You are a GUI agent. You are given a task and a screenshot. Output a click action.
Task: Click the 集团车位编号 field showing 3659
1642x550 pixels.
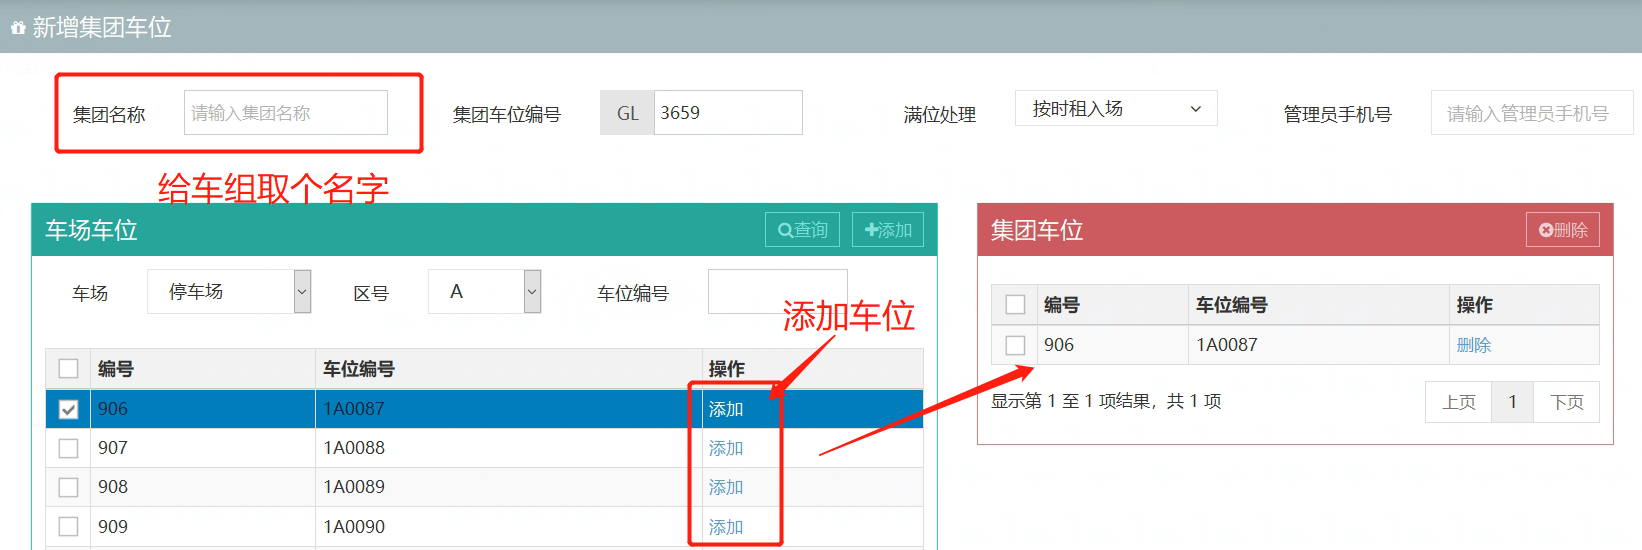[x=728, y=113]
